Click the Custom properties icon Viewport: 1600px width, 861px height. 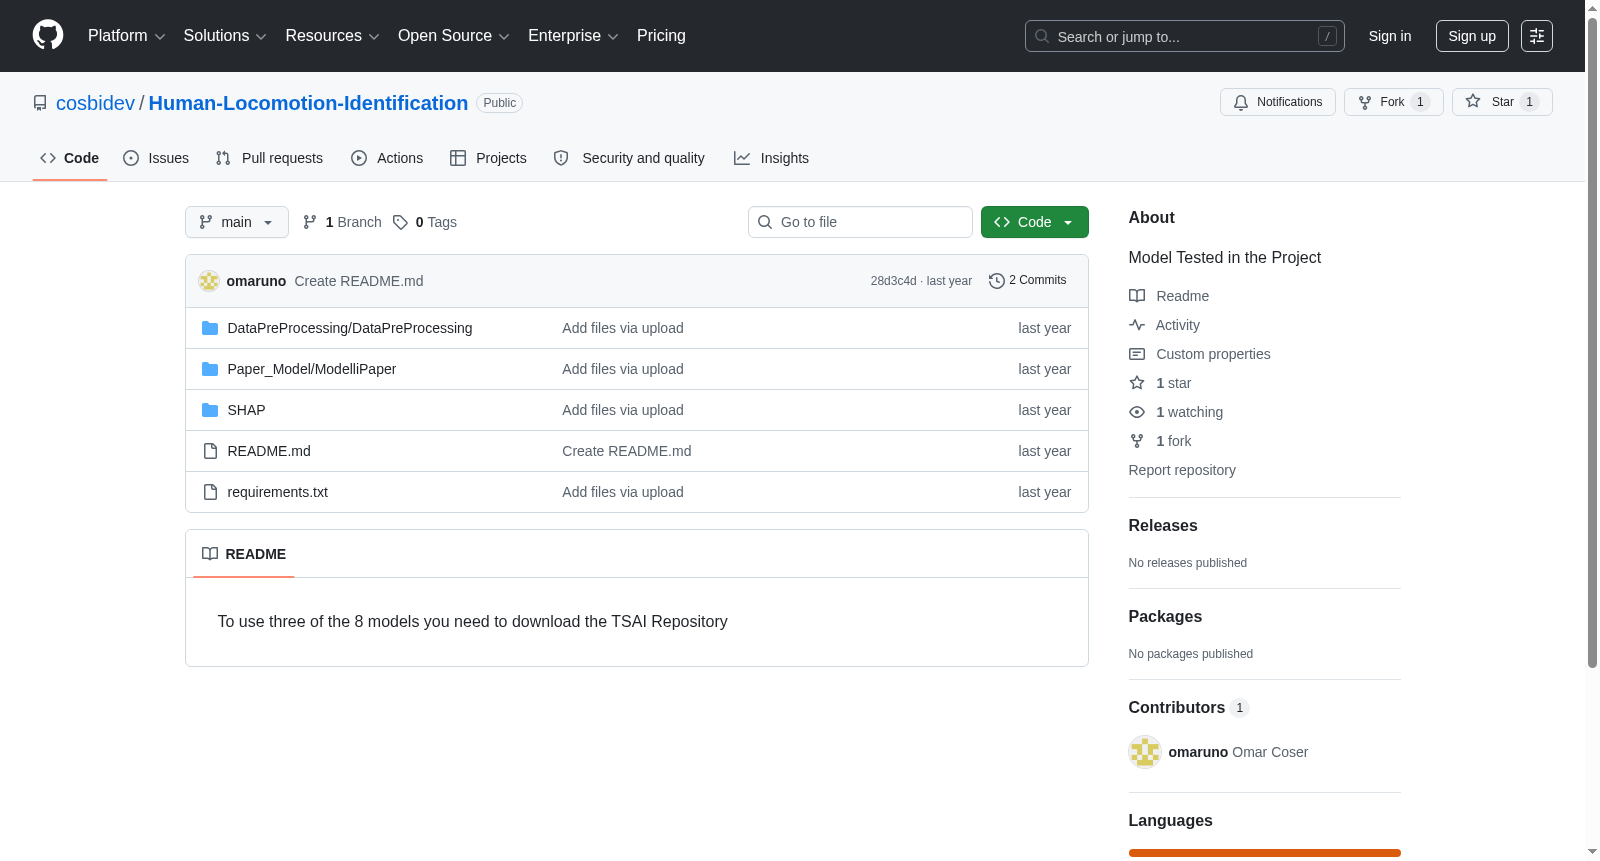1137,354
